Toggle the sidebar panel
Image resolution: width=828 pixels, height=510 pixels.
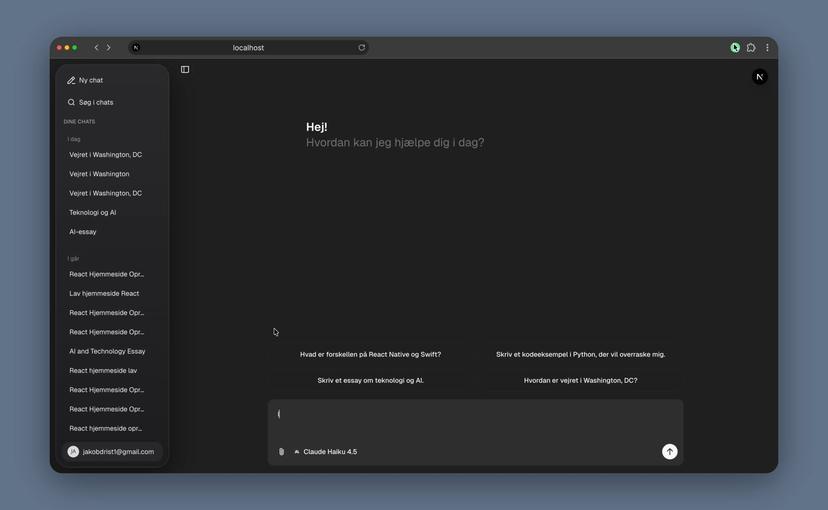coord(185,69)
